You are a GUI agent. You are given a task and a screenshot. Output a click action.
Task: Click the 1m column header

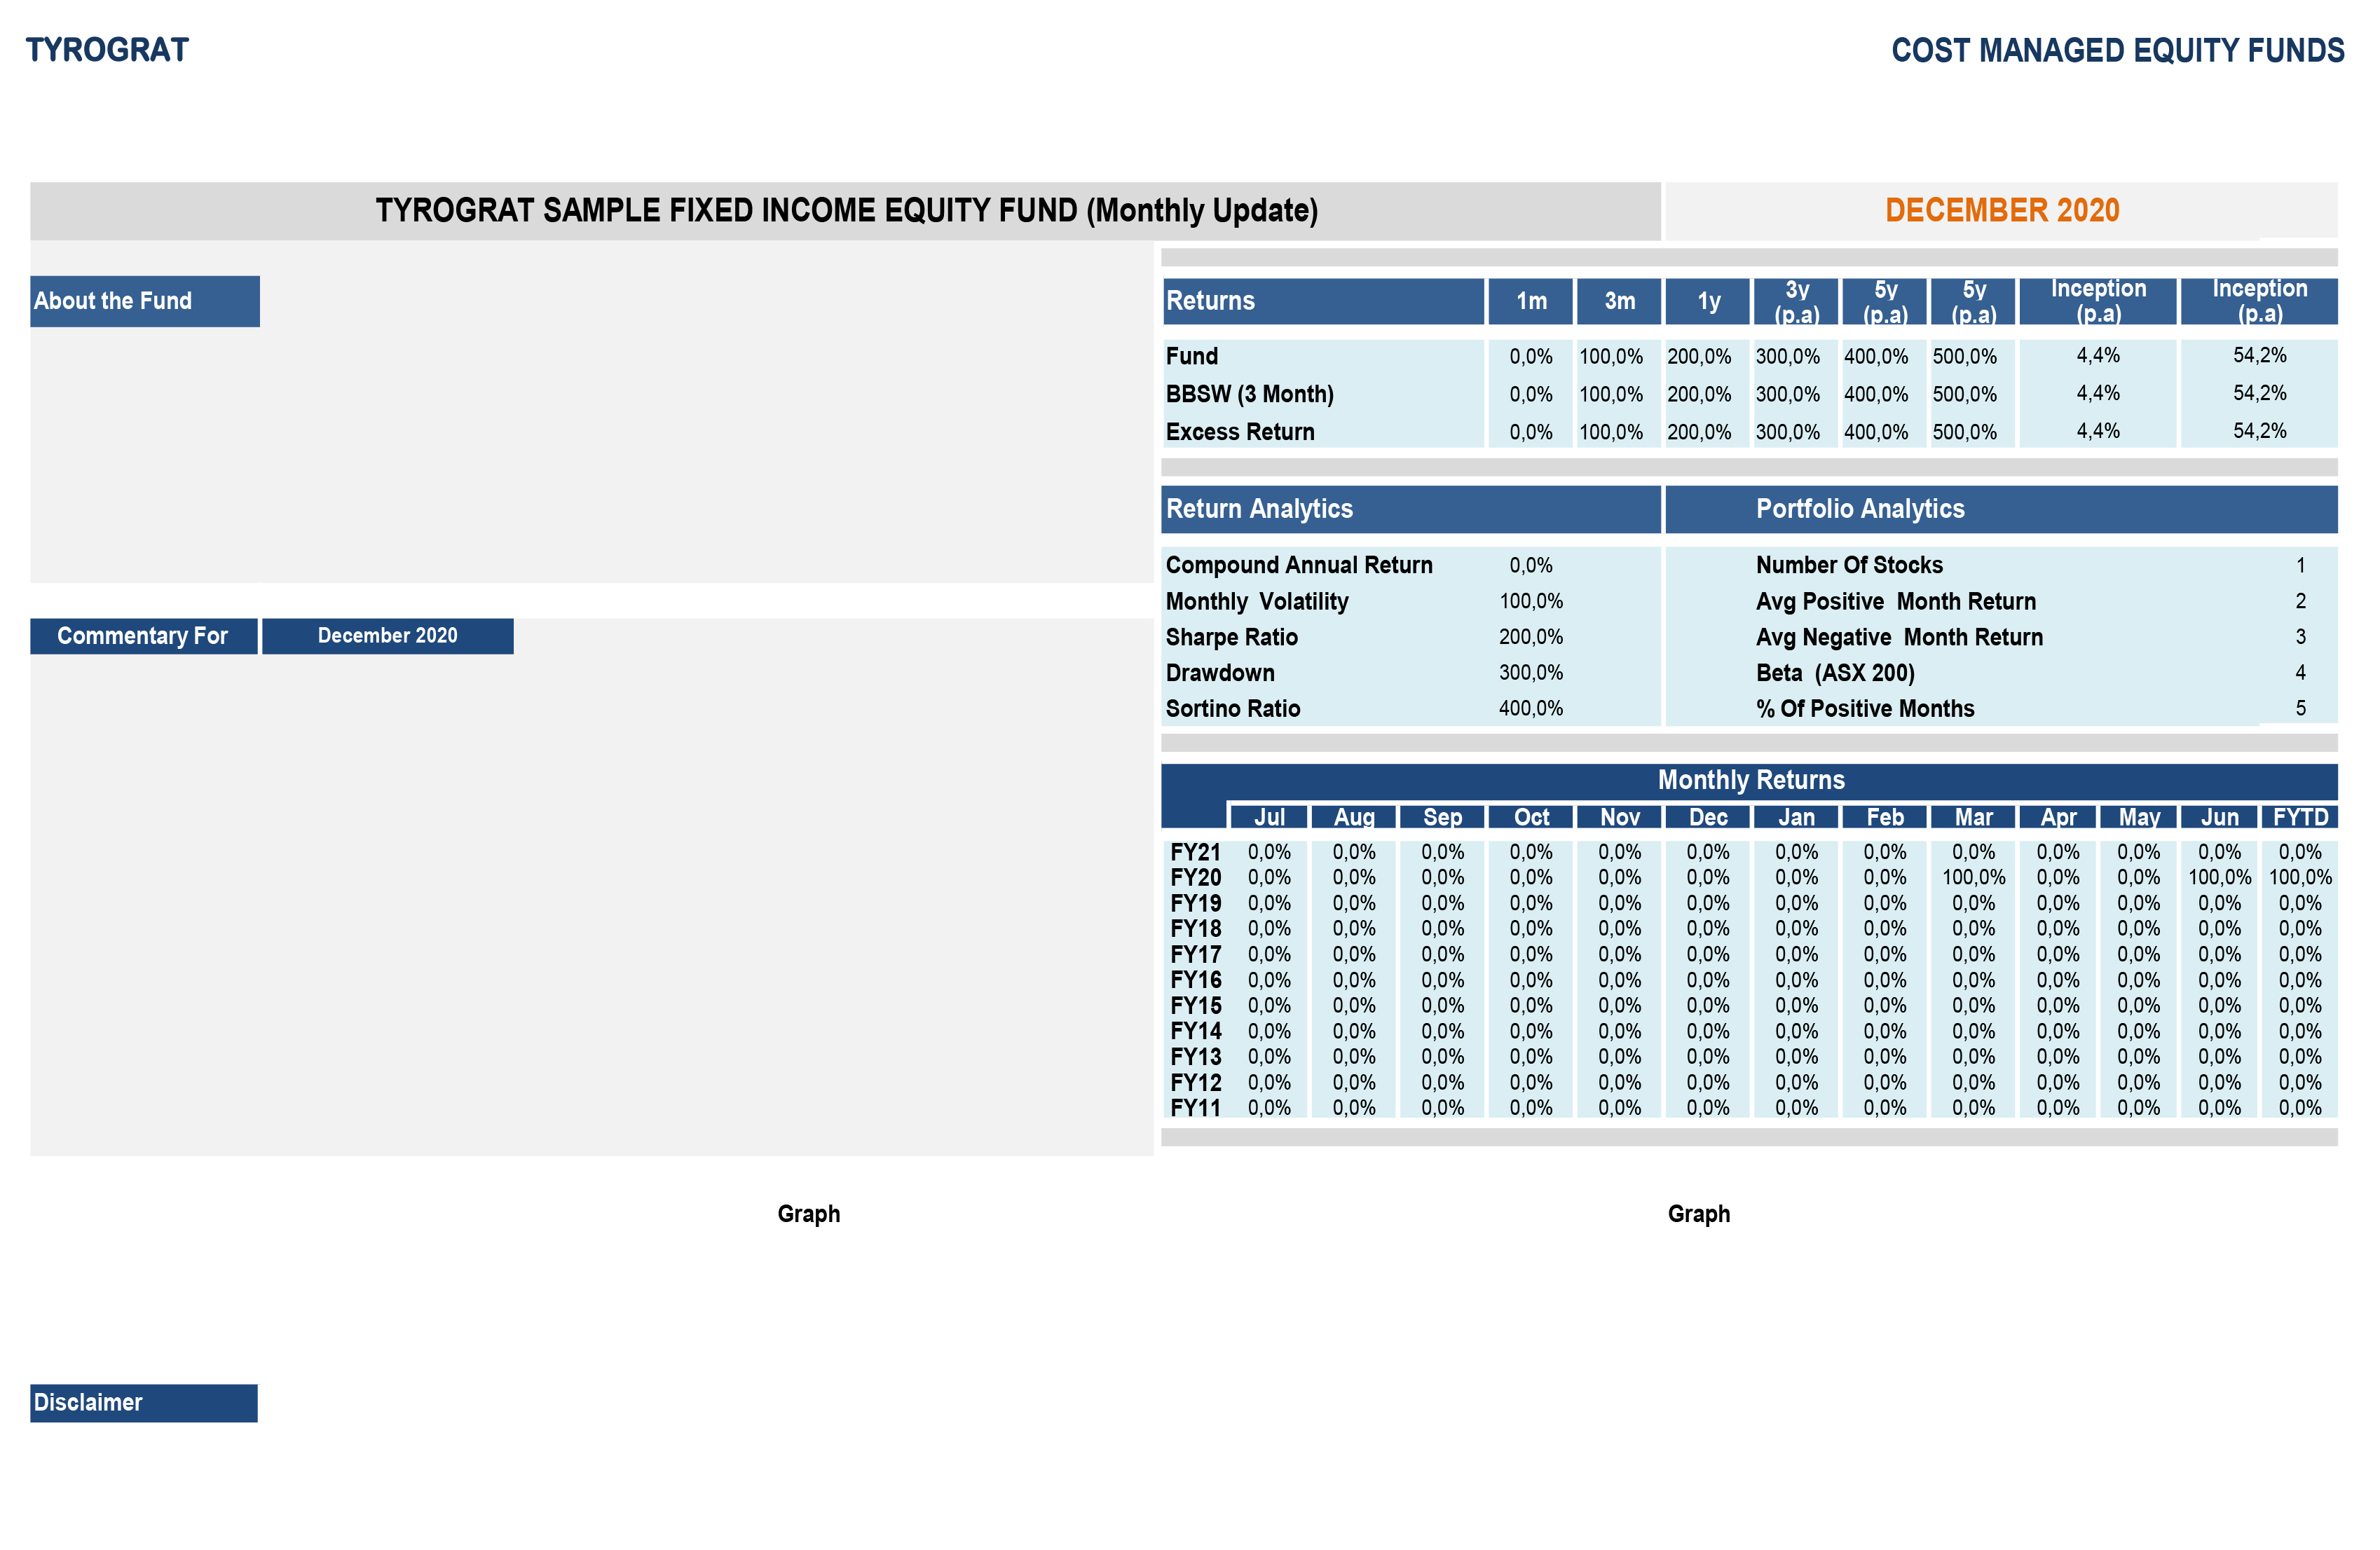point(1530,301)
